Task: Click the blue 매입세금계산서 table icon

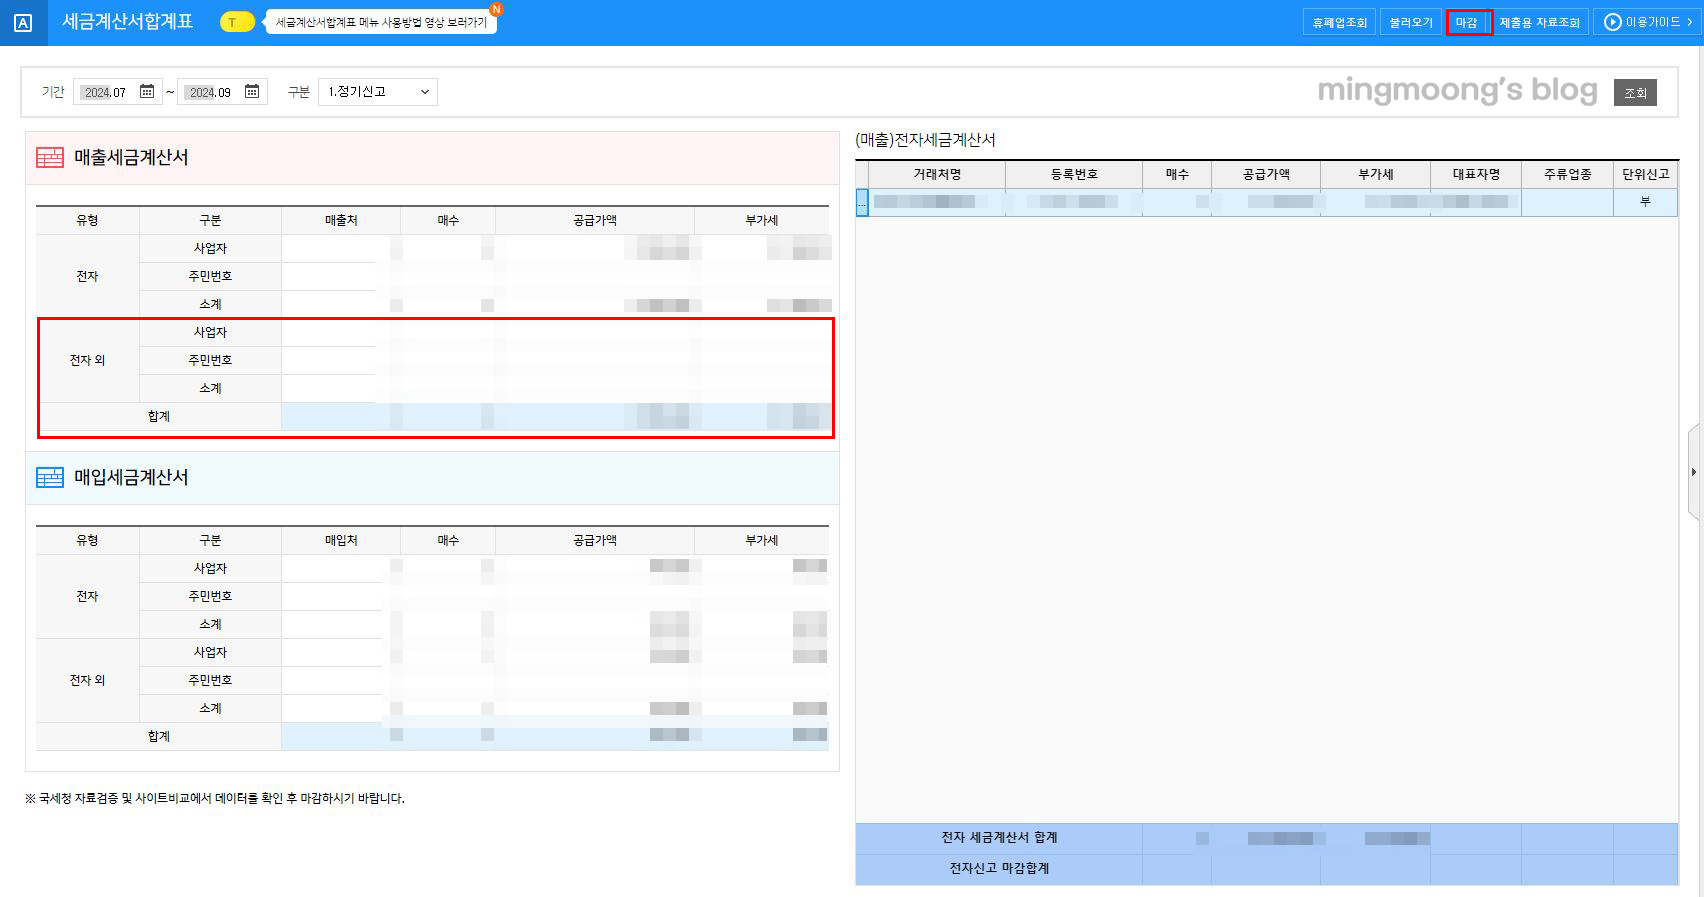Action: [50, 478]
